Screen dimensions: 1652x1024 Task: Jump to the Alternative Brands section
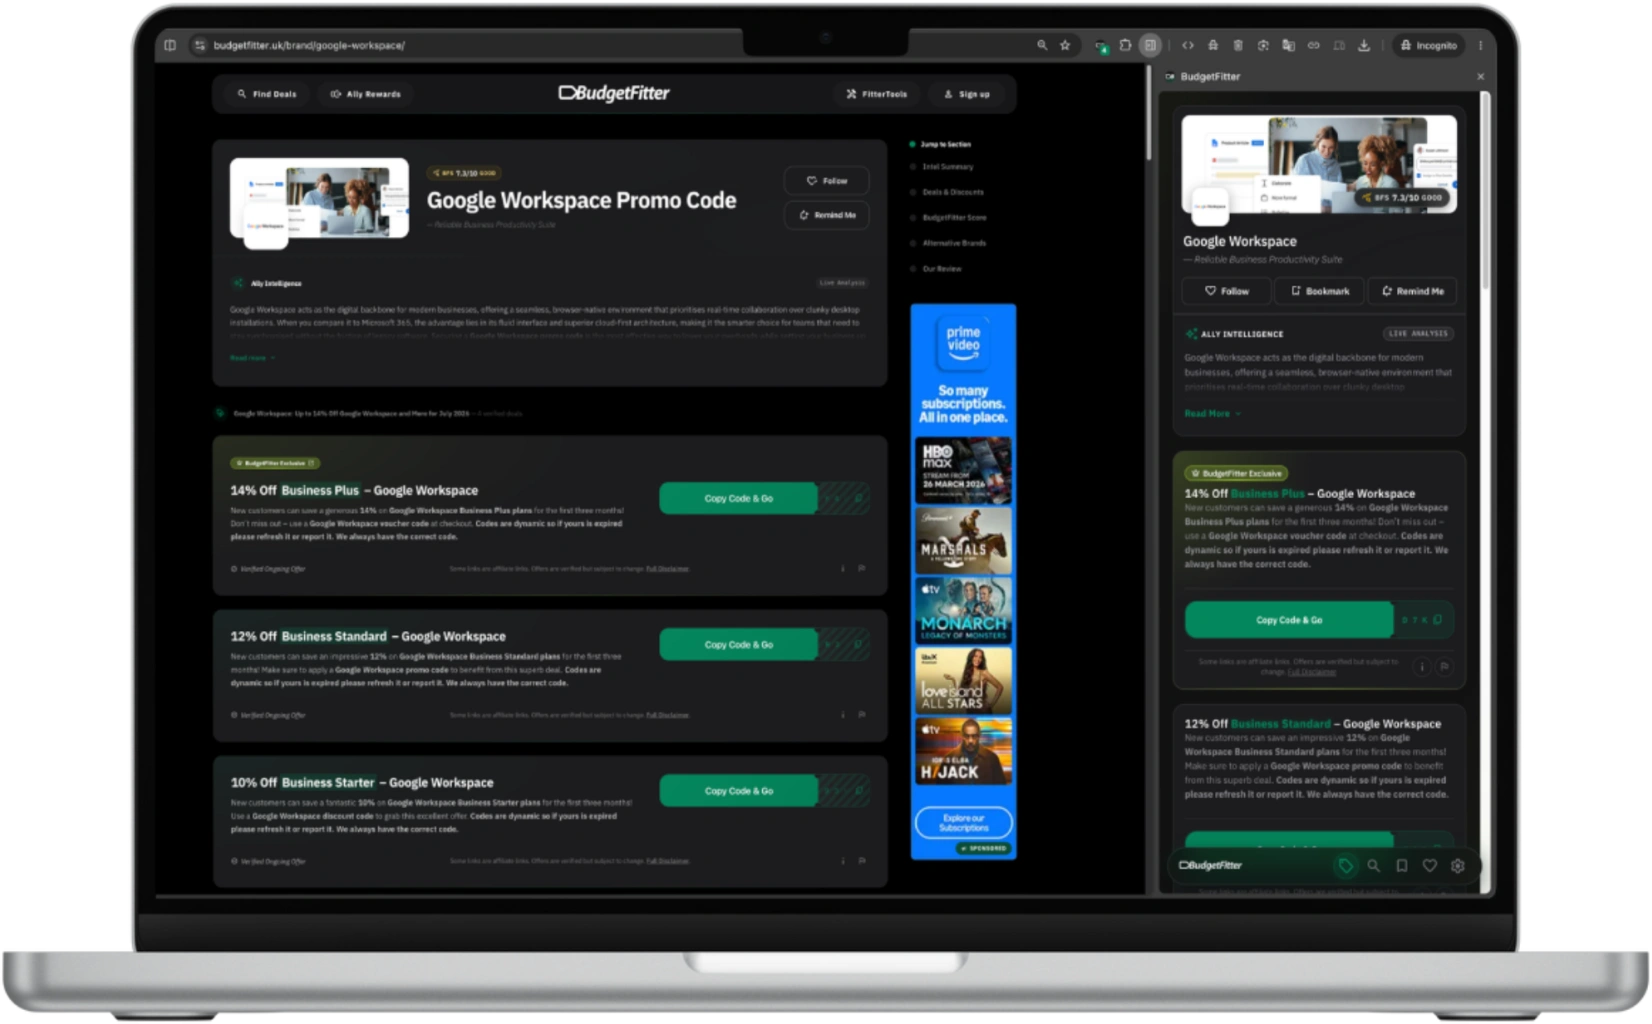point(954,243)
